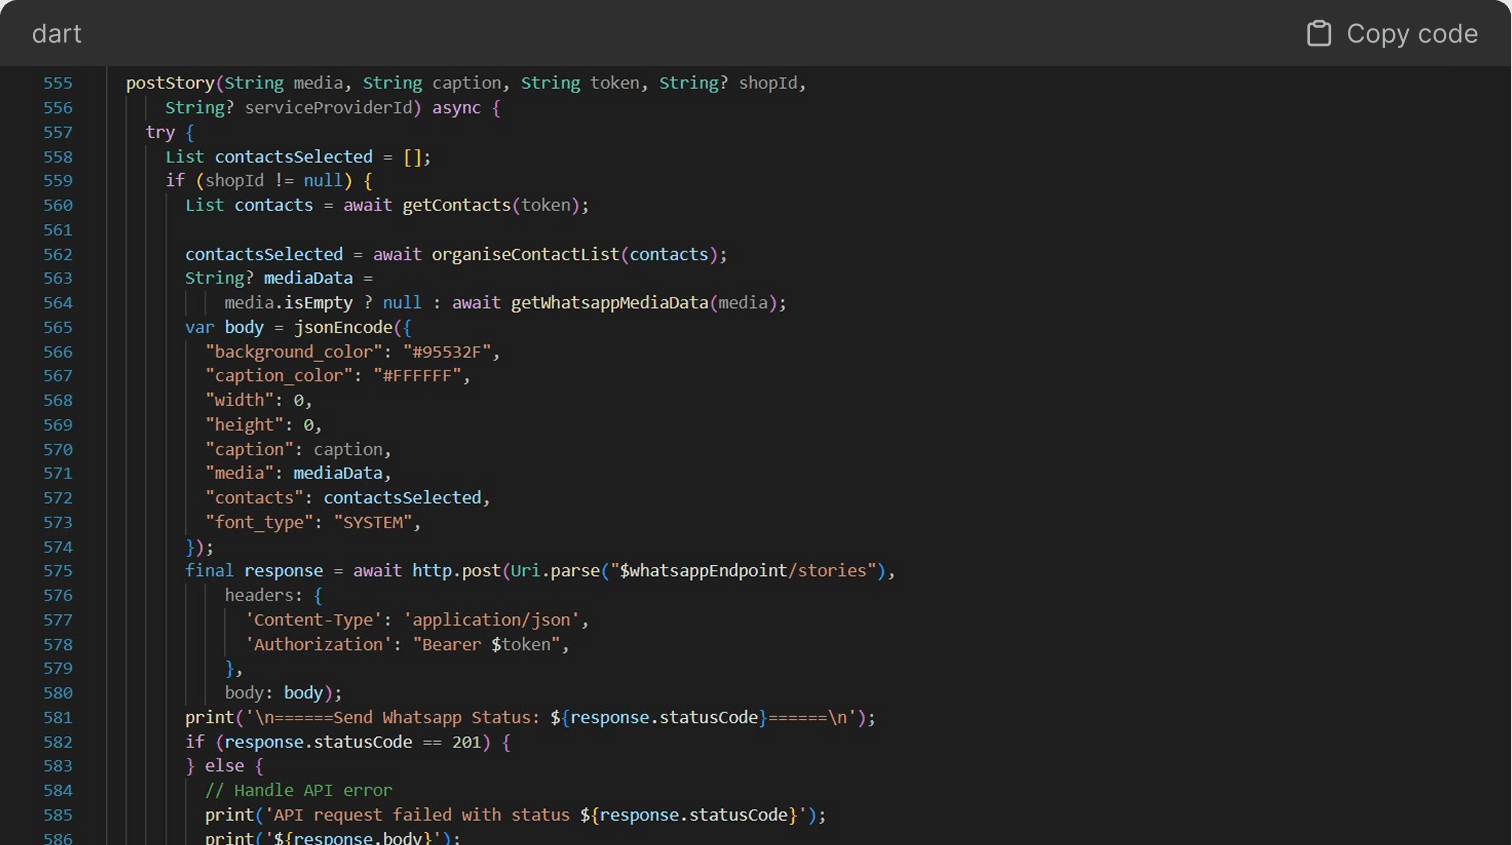Image resolution: width=1512 pixels, height=845 pixels.
Task: Click the dart language label
Action: coord(57,34)
